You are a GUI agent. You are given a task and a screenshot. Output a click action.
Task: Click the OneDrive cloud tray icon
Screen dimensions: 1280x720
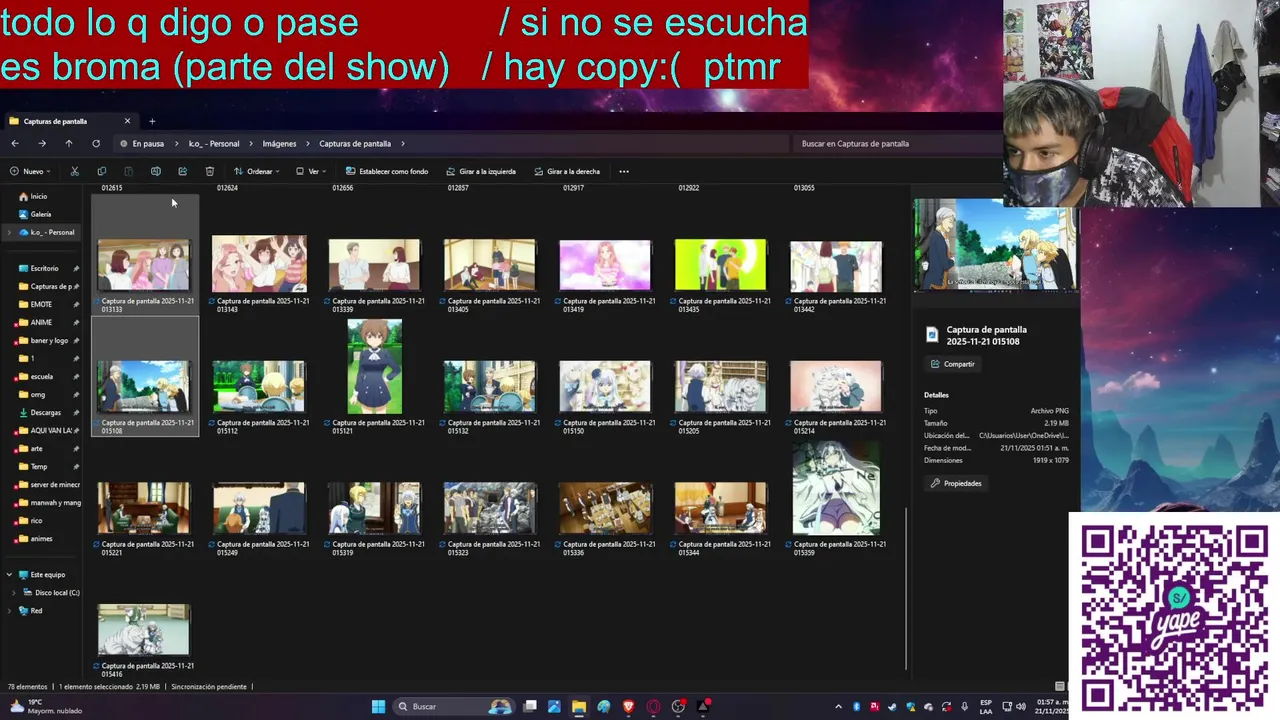point(928,706)
